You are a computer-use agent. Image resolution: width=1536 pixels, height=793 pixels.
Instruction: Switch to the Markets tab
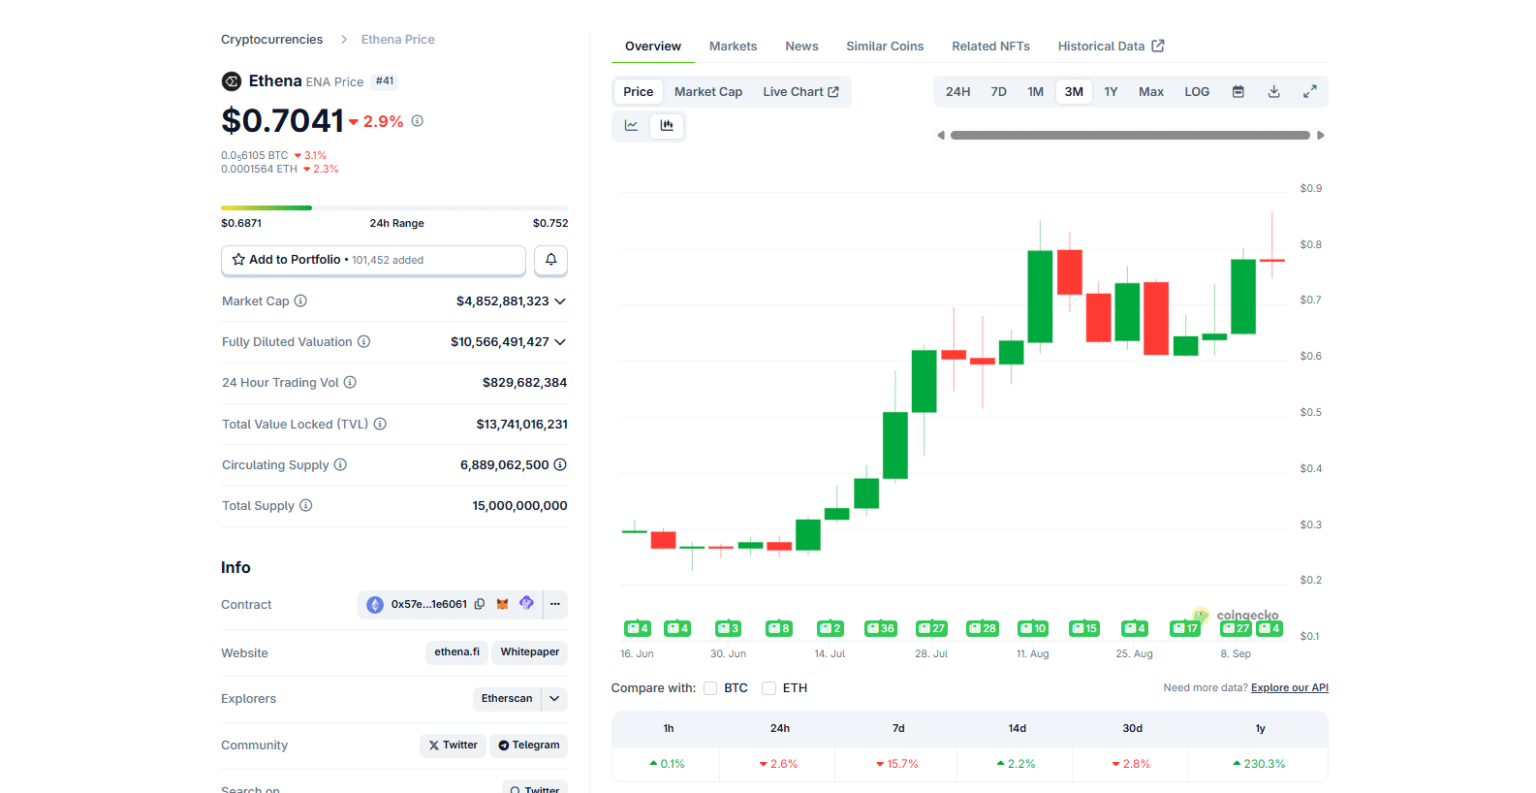[x=733, y=46]
